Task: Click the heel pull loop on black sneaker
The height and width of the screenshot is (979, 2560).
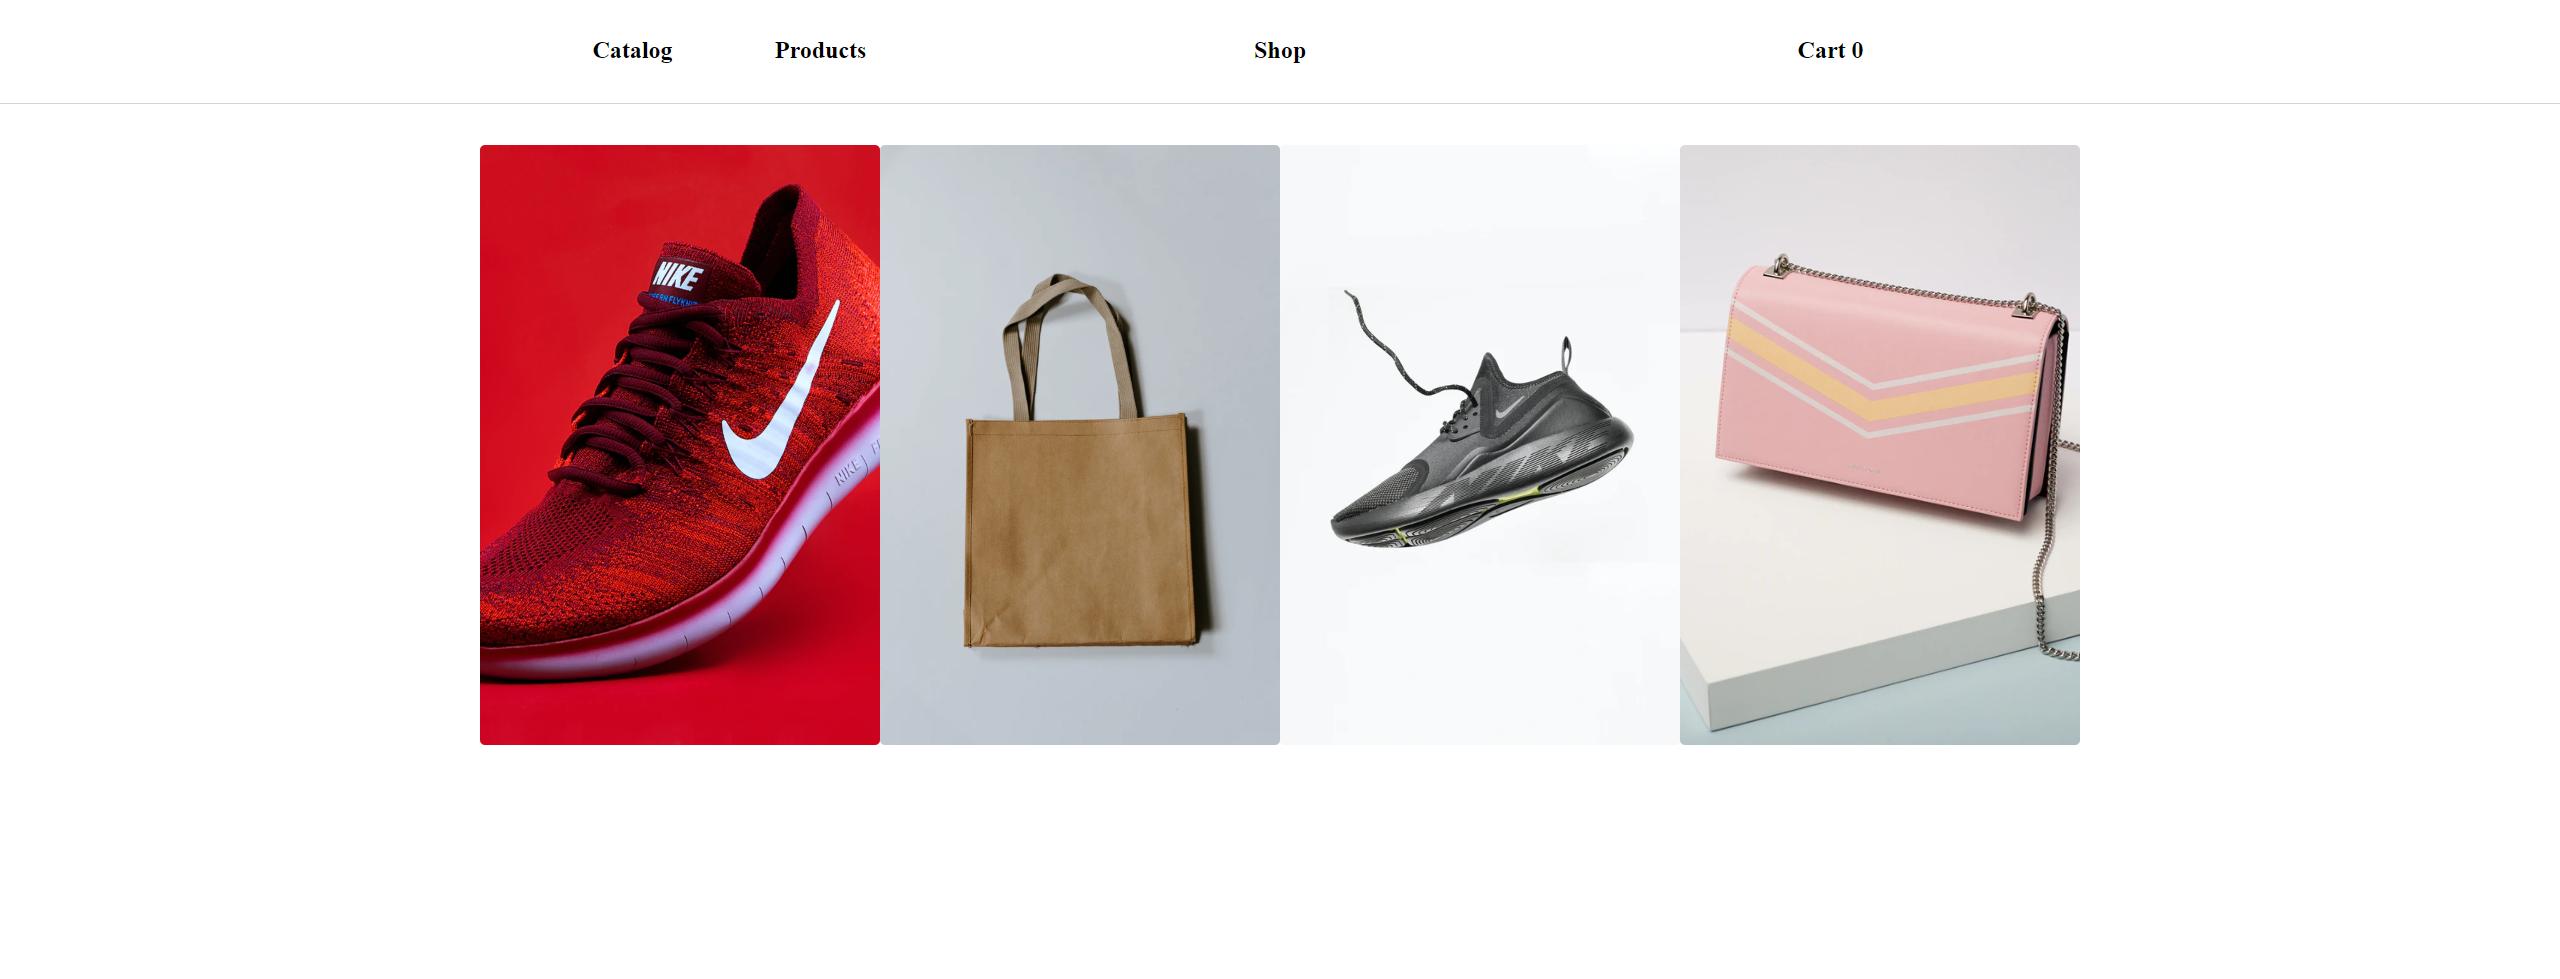Action: point(1566,354)
